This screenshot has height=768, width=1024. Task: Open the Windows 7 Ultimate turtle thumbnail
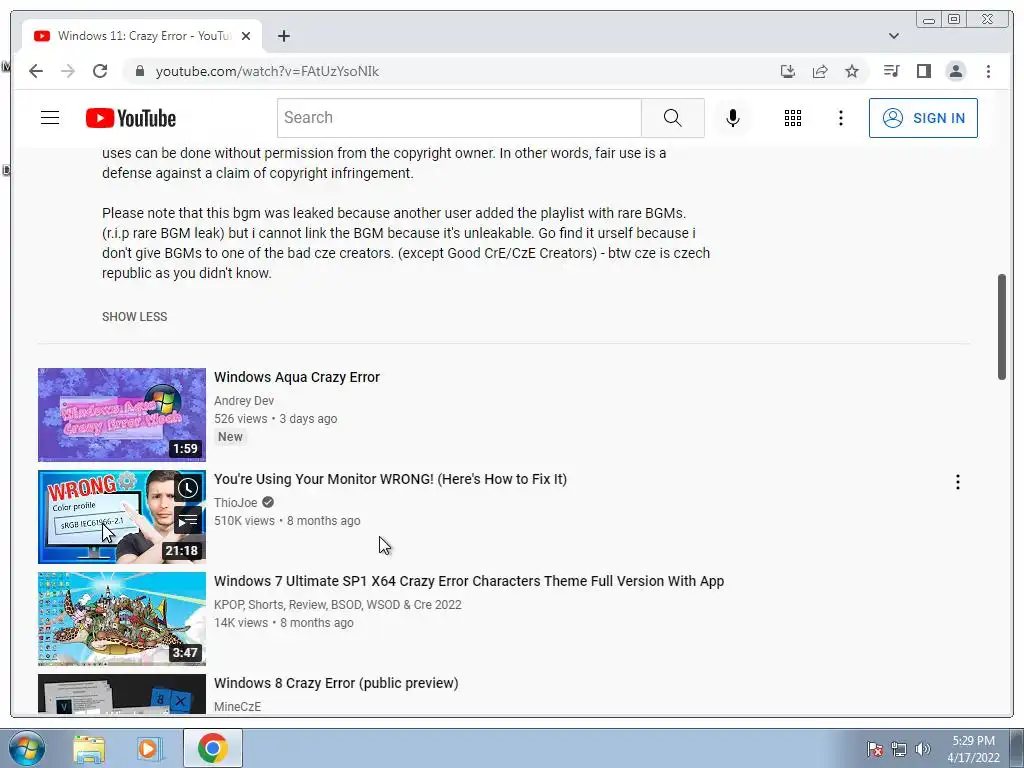(x=122, y=618)
